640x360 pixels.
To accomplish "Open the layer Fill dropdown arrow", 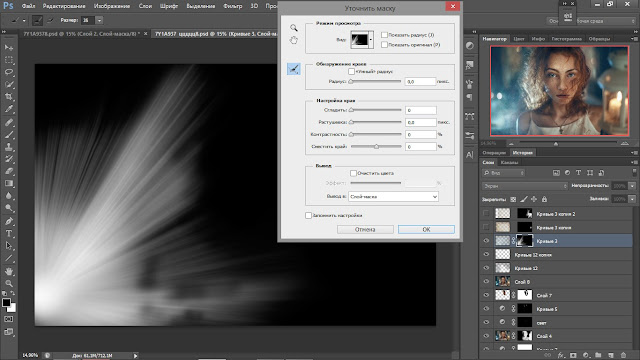I will point(632,199).
